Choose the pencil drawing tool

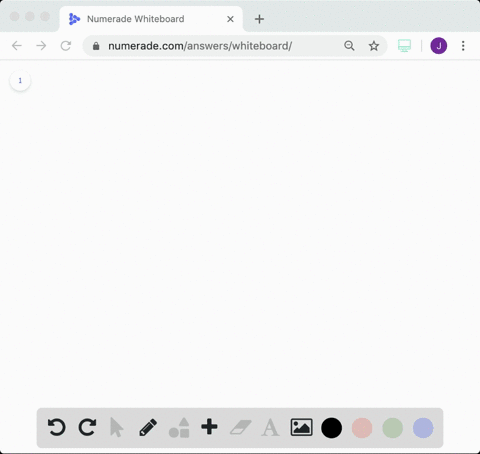[148, 427]
